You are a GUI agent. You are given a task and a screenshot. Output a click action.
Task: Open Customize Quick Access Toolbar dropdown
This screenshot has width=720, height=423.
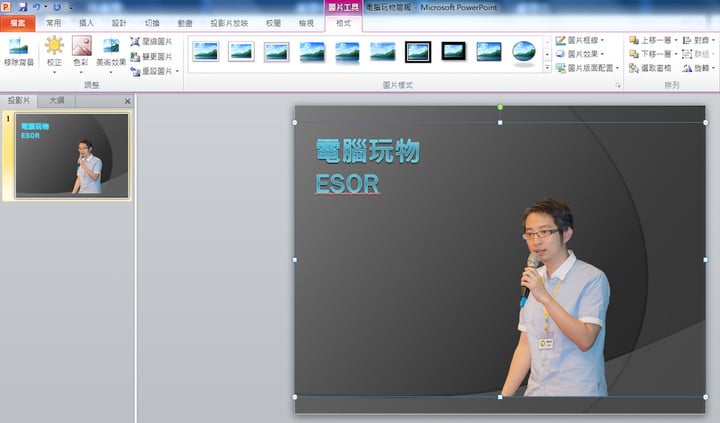click(71, 7)
